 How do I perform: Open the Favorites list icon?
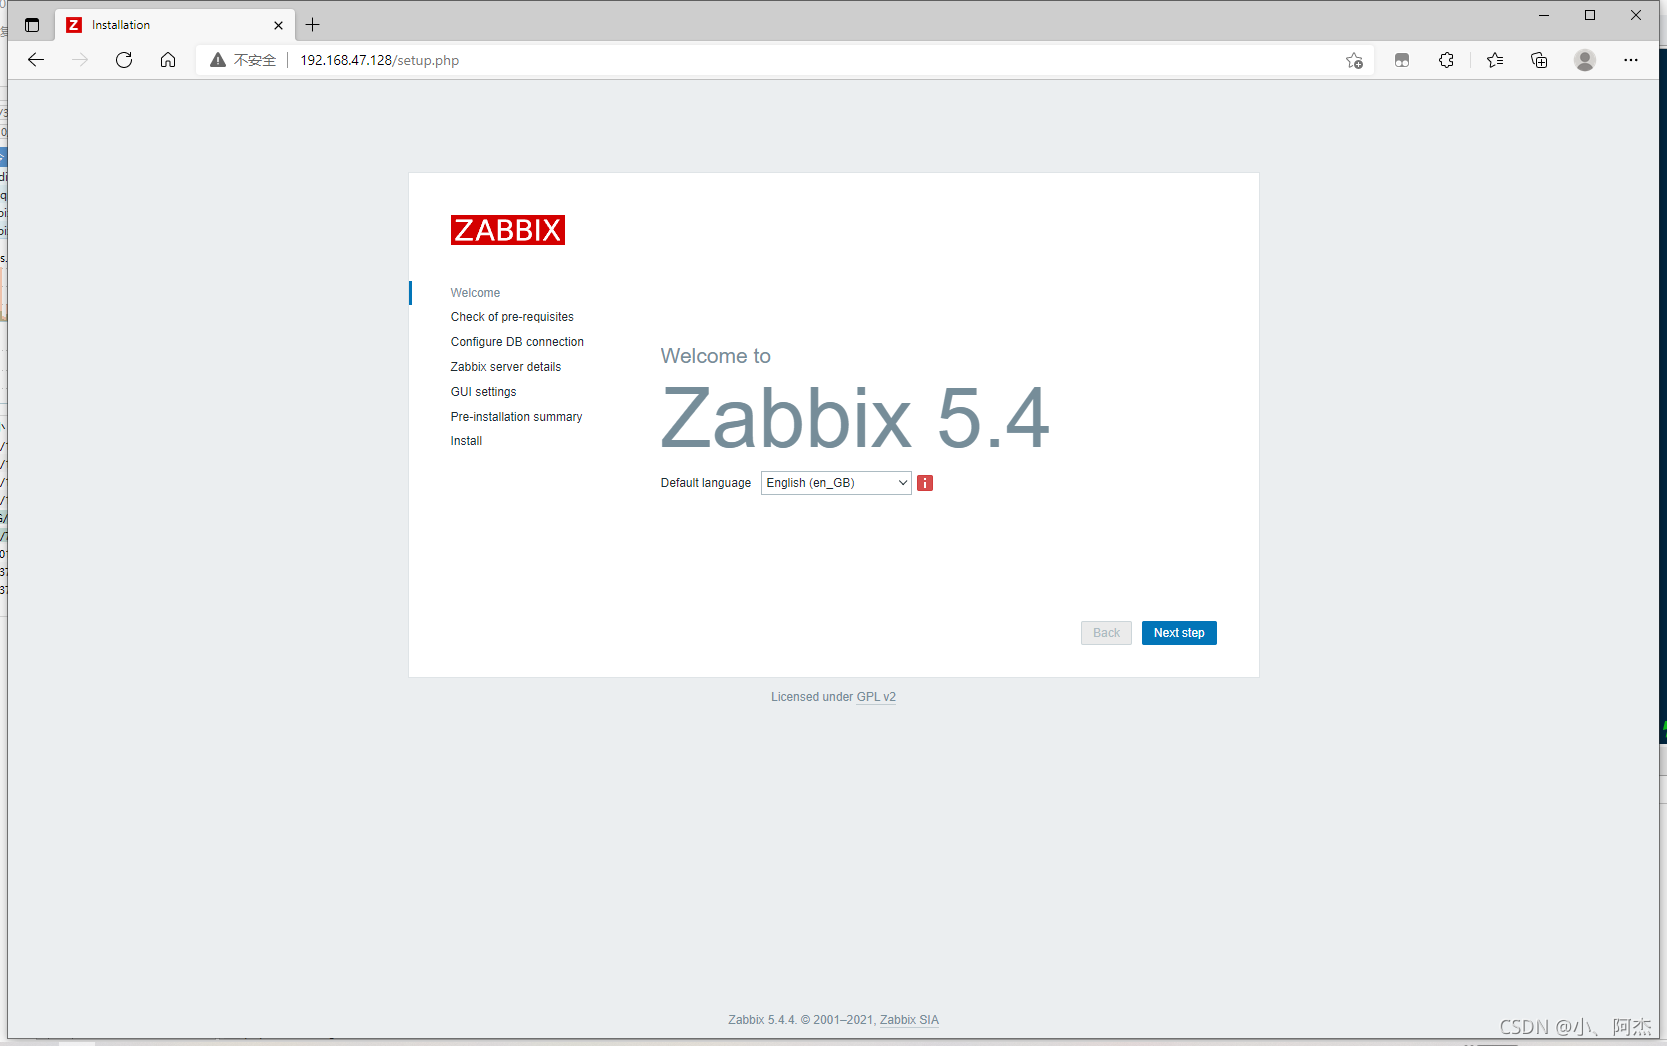click(x=1495, y=60)
